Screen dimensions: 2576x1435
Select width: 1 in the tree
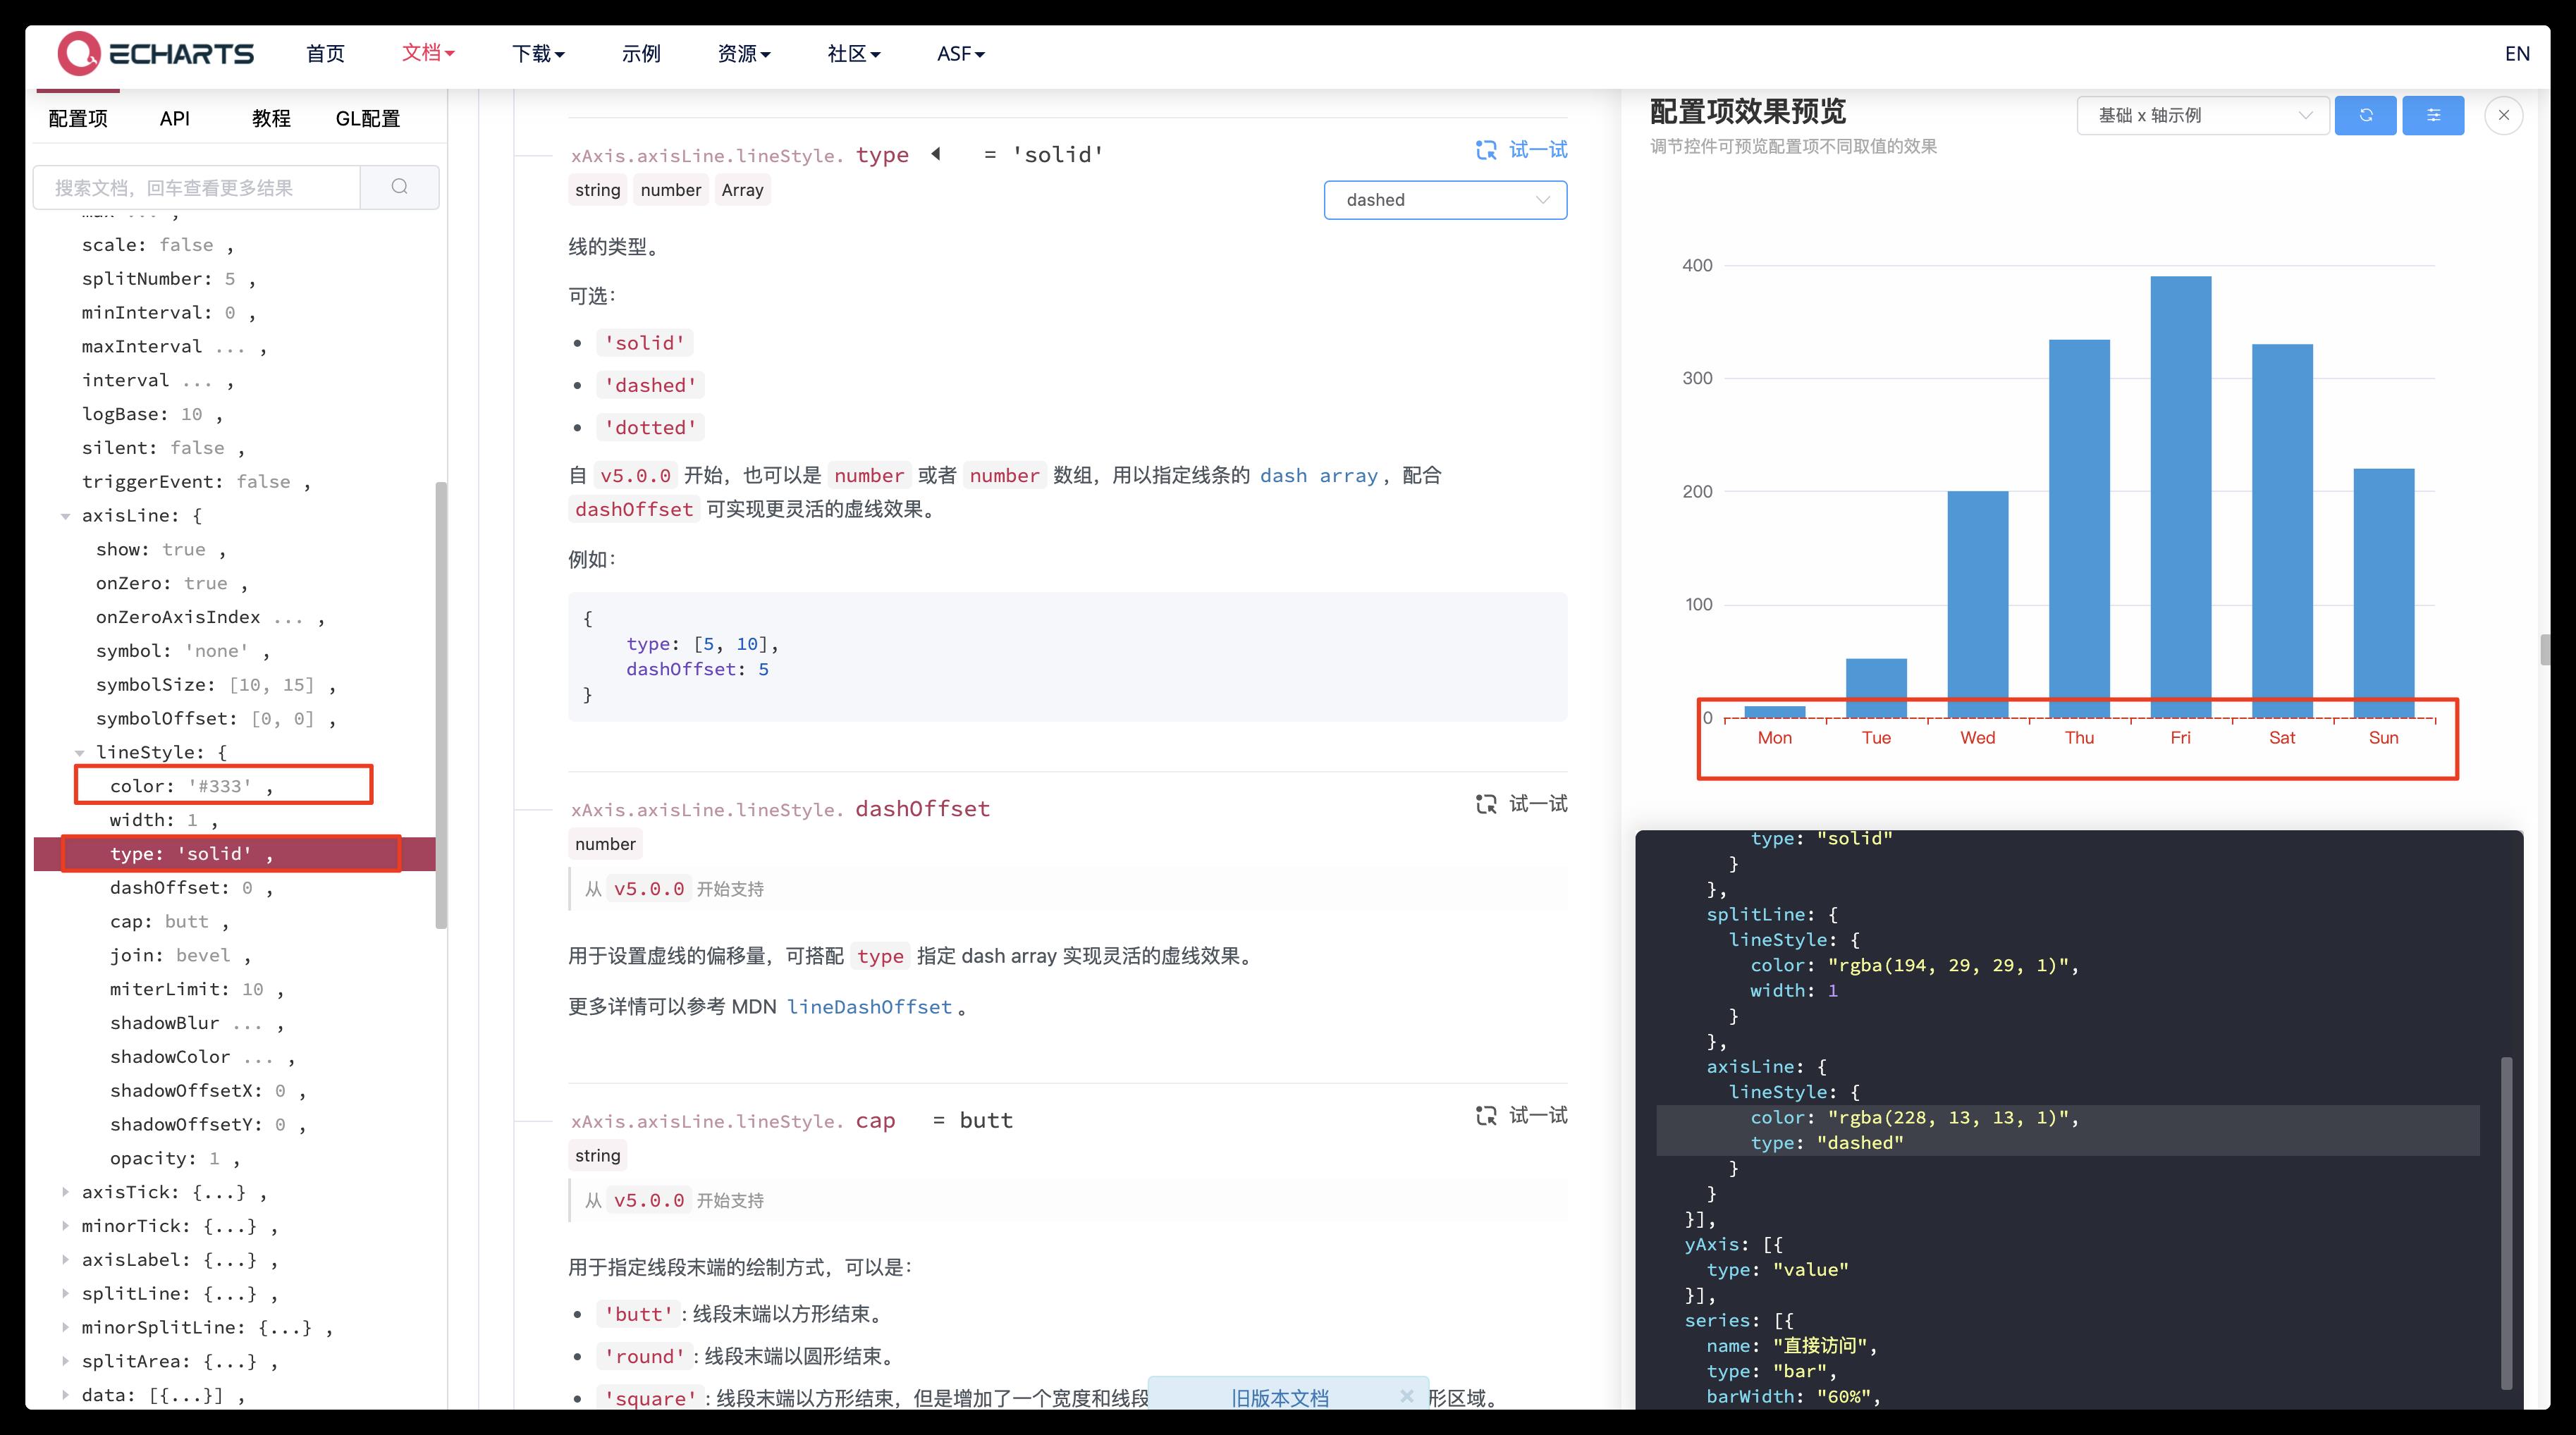[x=164, y=820]
